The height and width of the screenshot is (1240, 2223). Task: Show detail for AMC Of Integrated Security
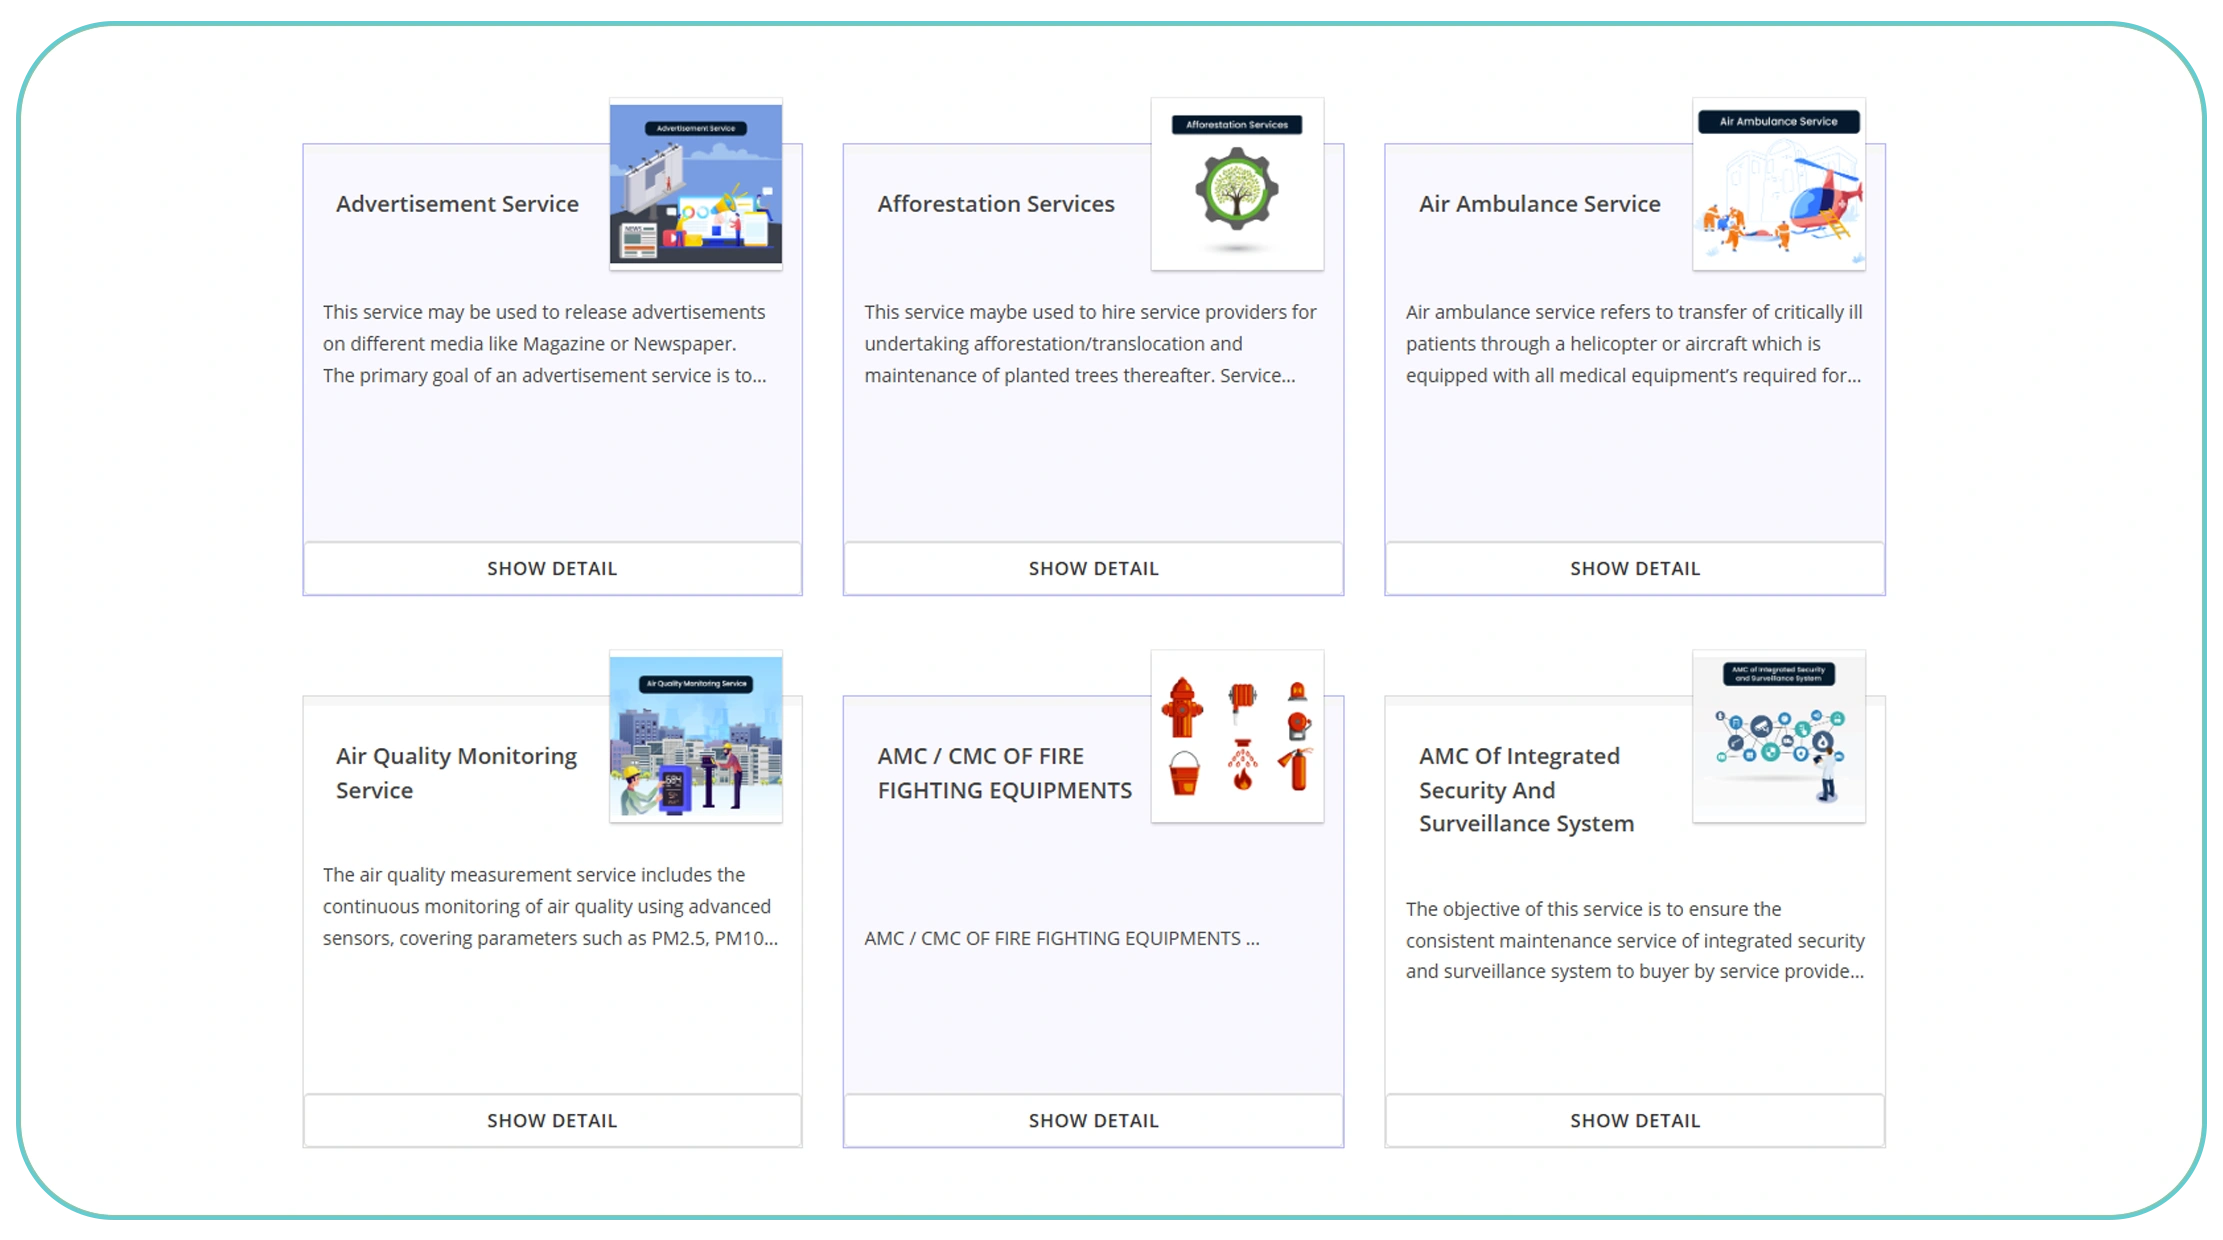click(x=1635, y=1120)
